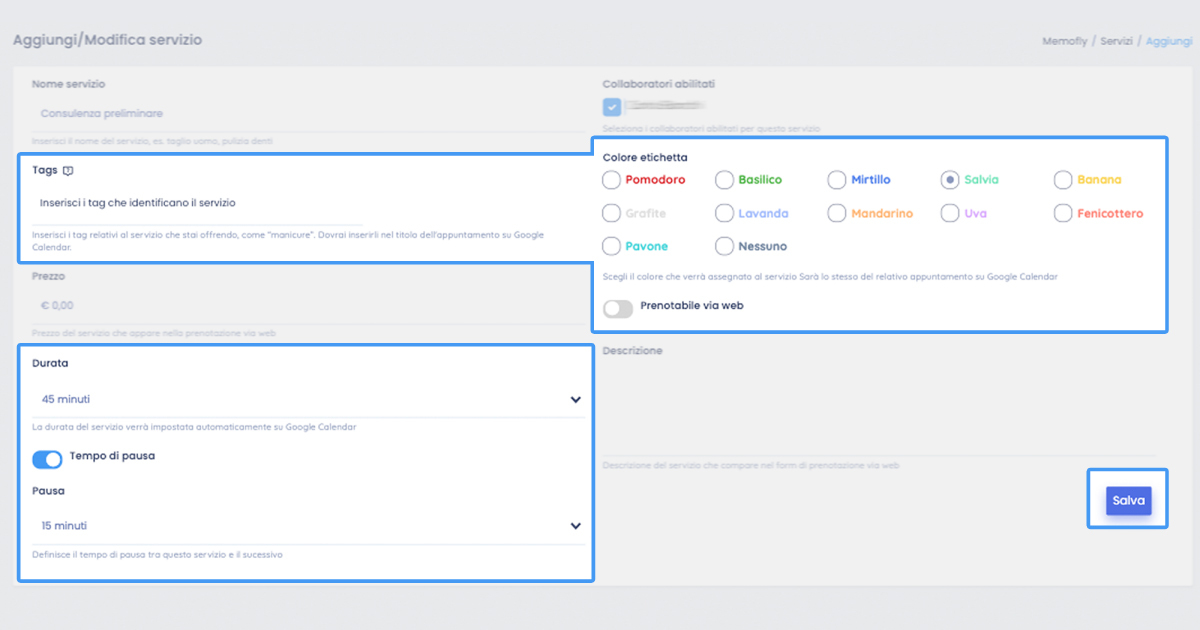Uncheck the enabled collaborator checkbox
The height and width of the screenshot is (630, 1200).
pos(612,107)
